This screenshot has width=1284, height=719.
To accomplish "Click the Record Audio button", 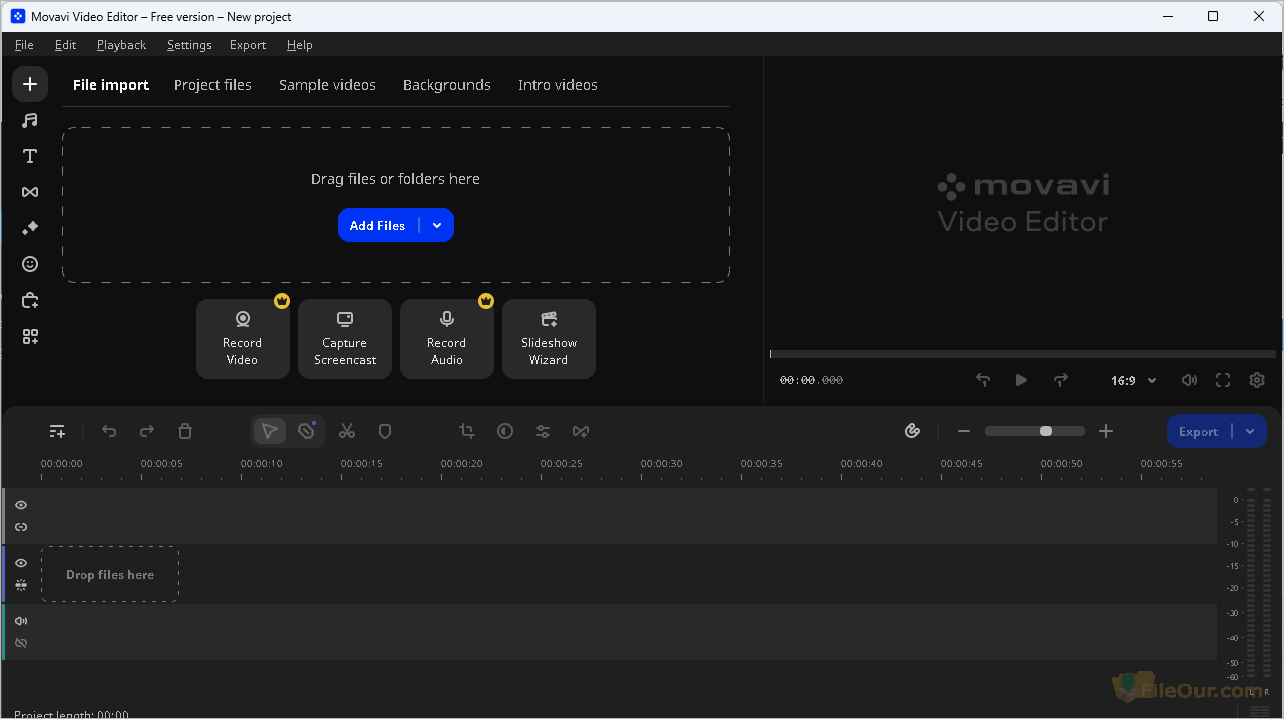I will (447, 339).
